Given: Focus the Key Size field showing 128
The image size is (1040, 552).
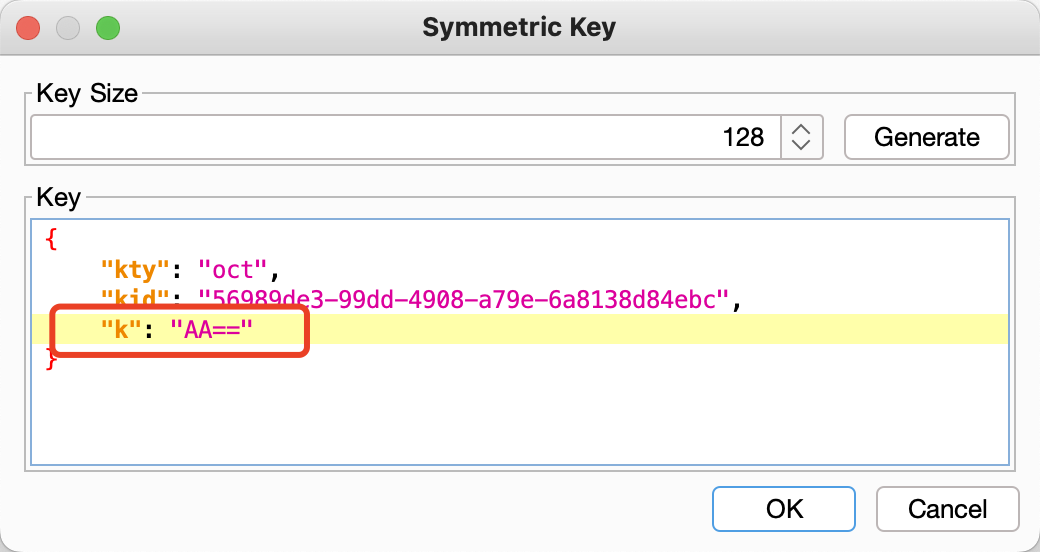Looking at the screenshot, I should point(400,137).
